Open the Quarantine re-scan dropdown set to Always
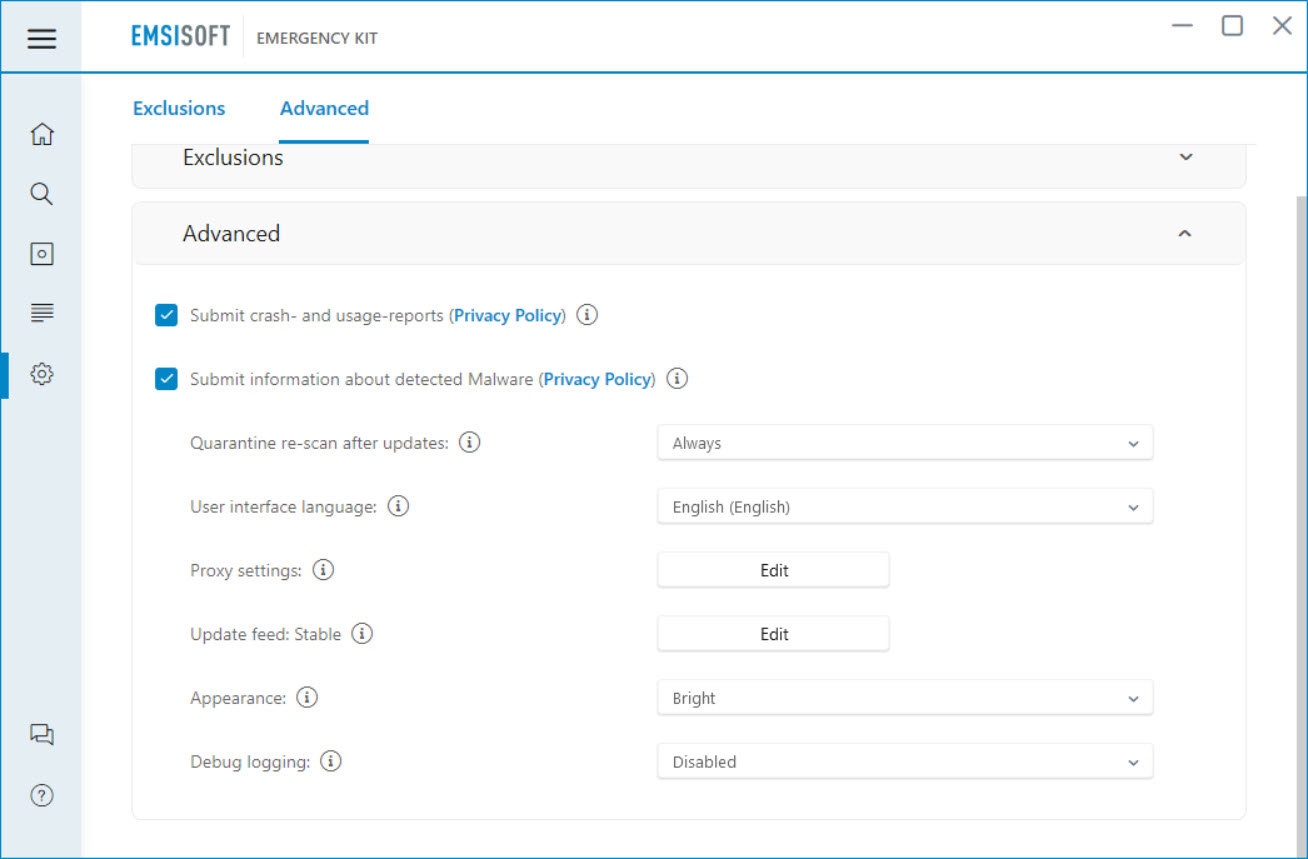Image resolution: width=1308 pixels, height=859 pixels. (905, 443)
